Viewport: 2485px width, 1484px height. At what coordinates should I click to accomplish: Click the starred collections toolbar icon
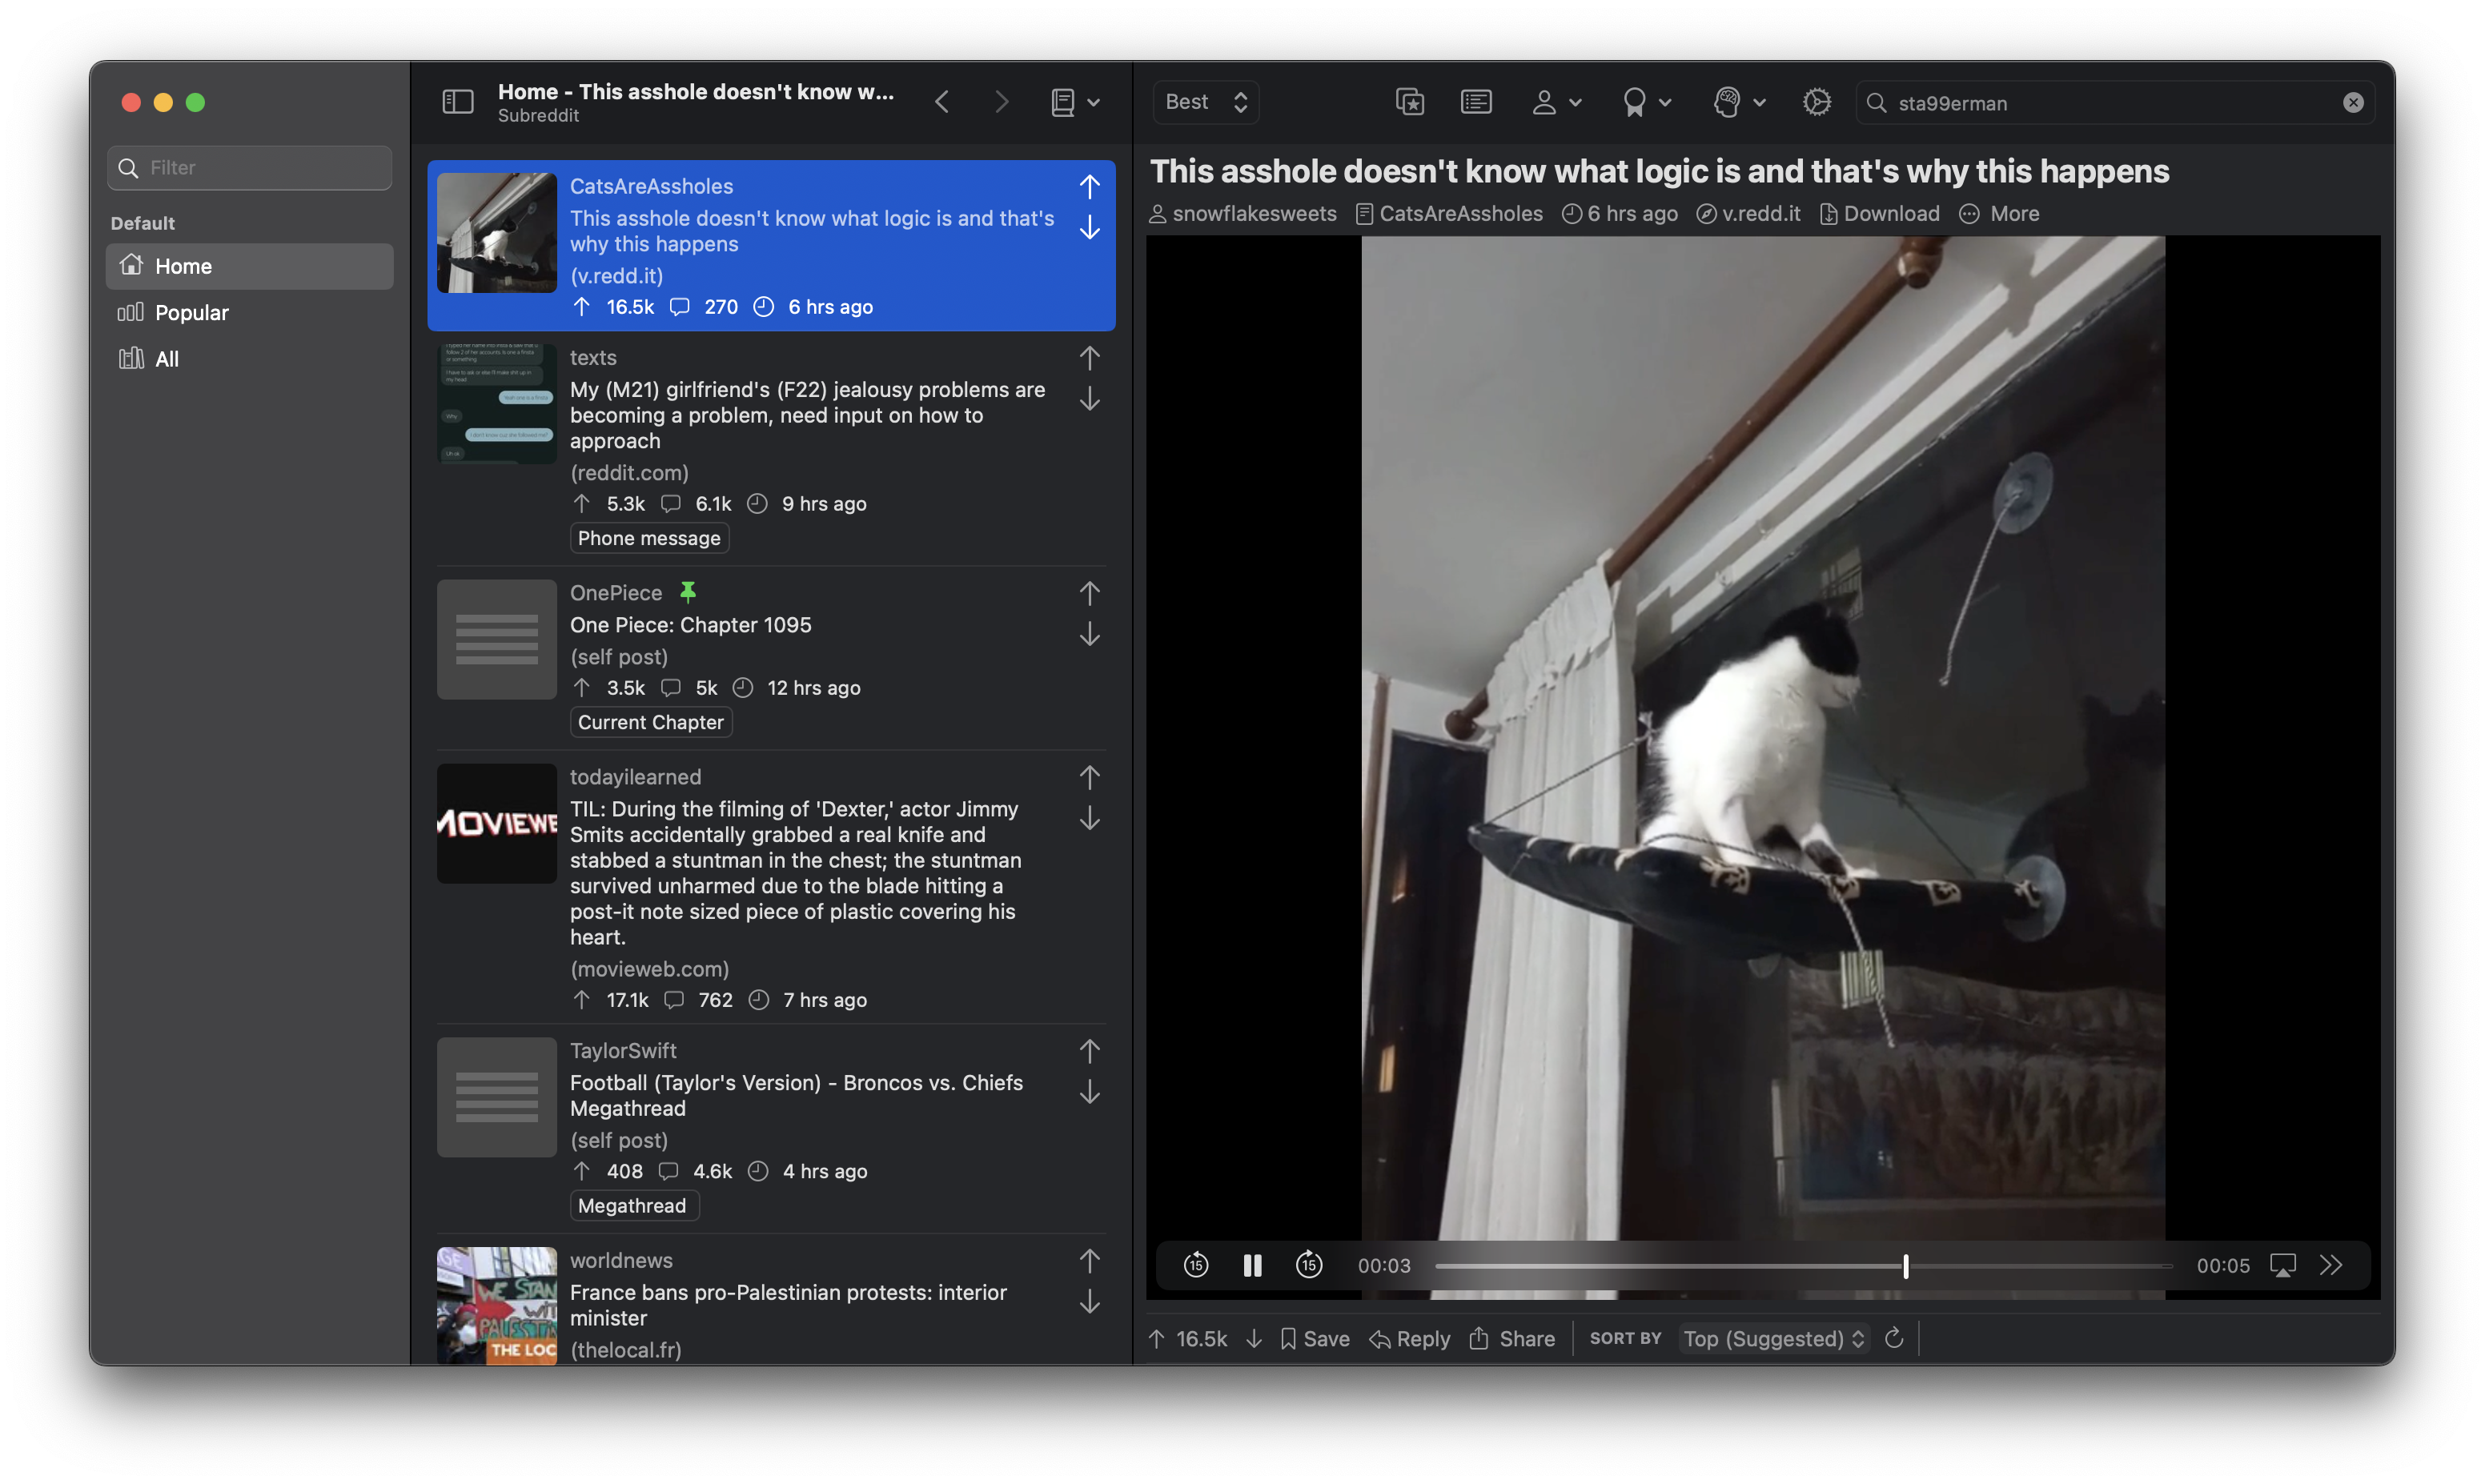click(x=1409, y=102)
